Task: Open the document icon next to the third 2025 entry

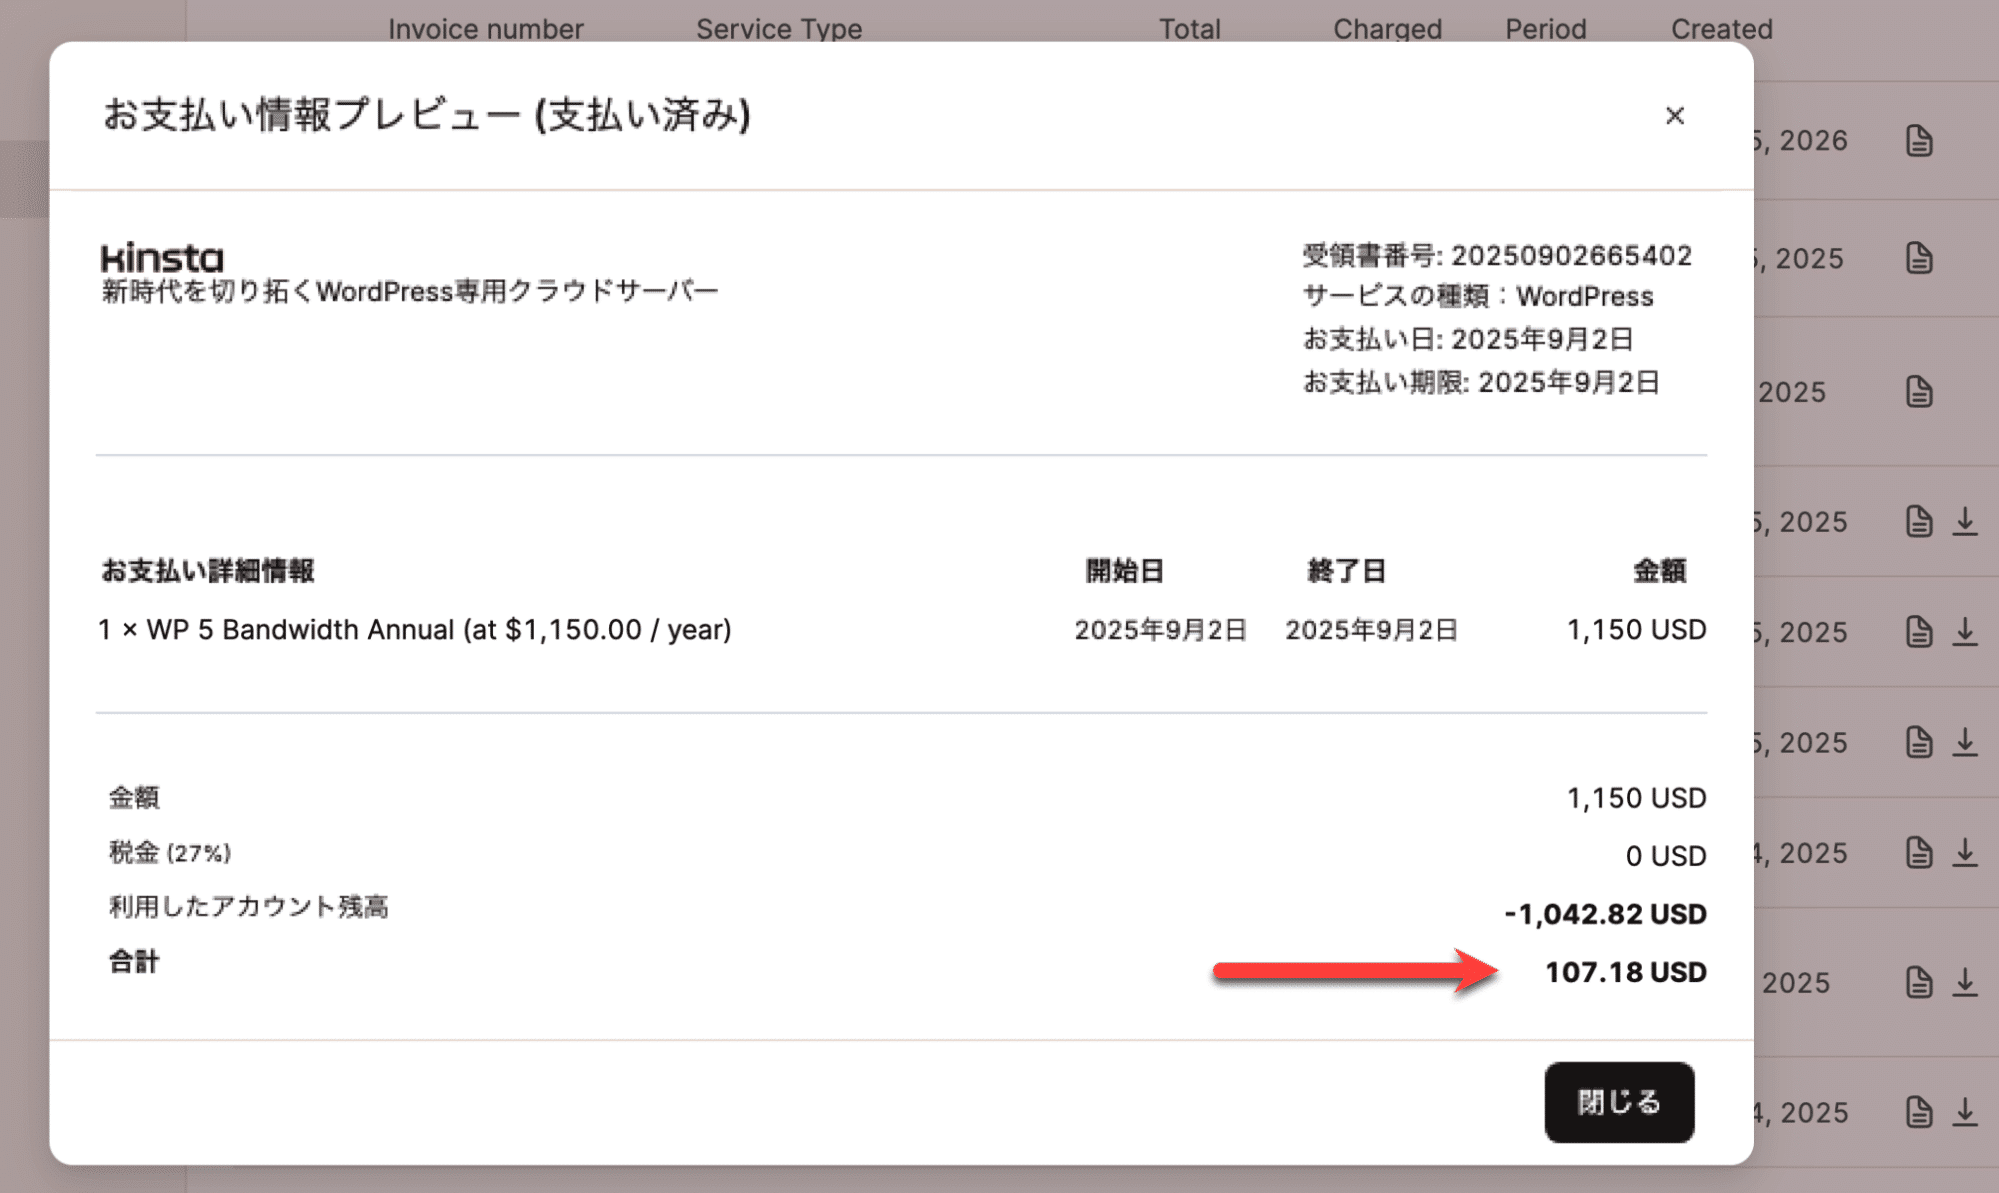Action: [1918, 522]
